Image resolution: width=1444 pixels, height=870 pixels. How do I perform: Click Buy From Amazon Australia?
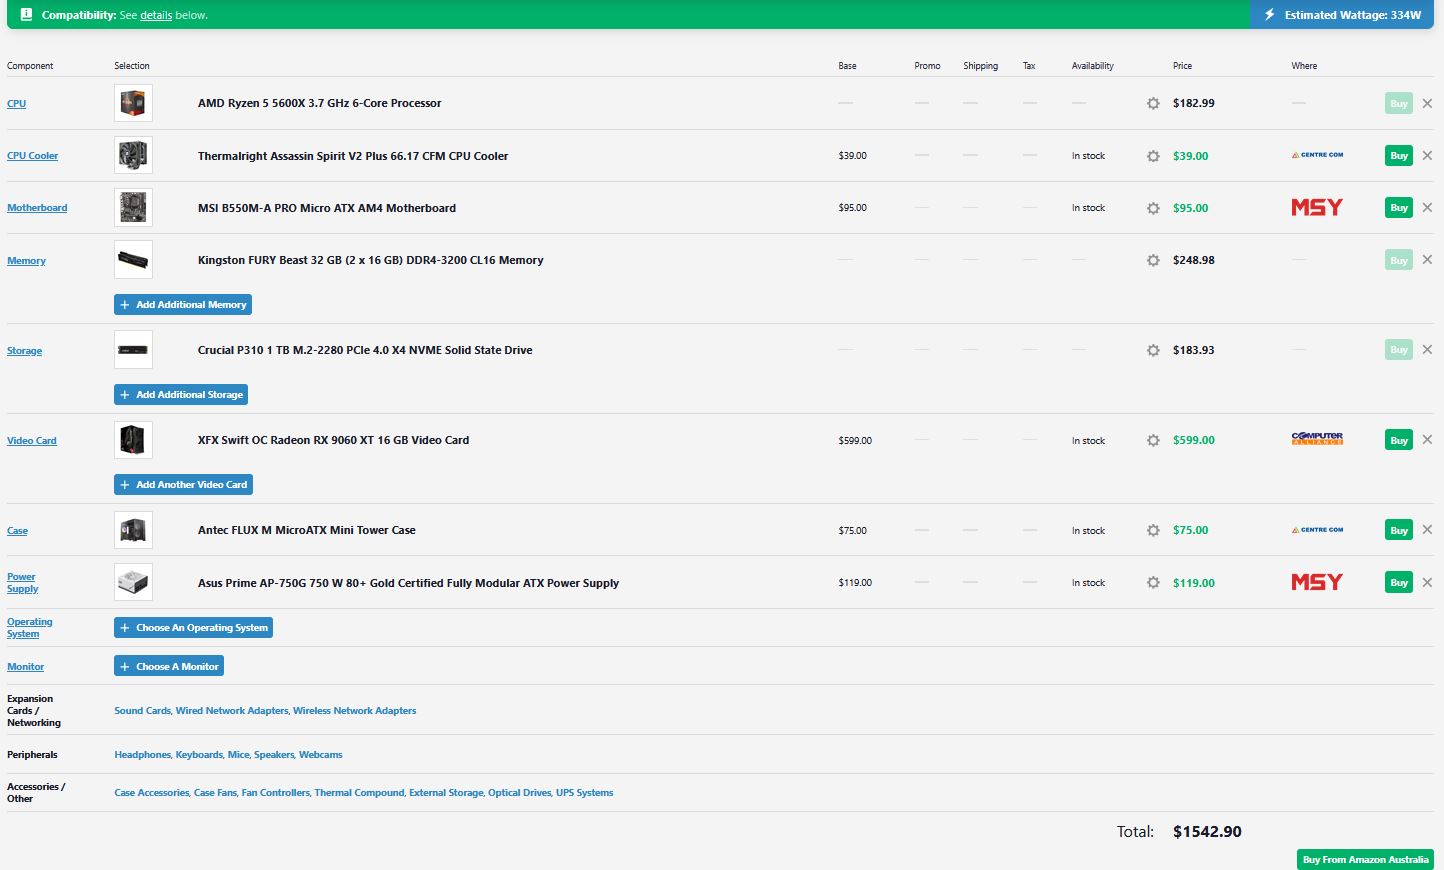[1365, 859]
